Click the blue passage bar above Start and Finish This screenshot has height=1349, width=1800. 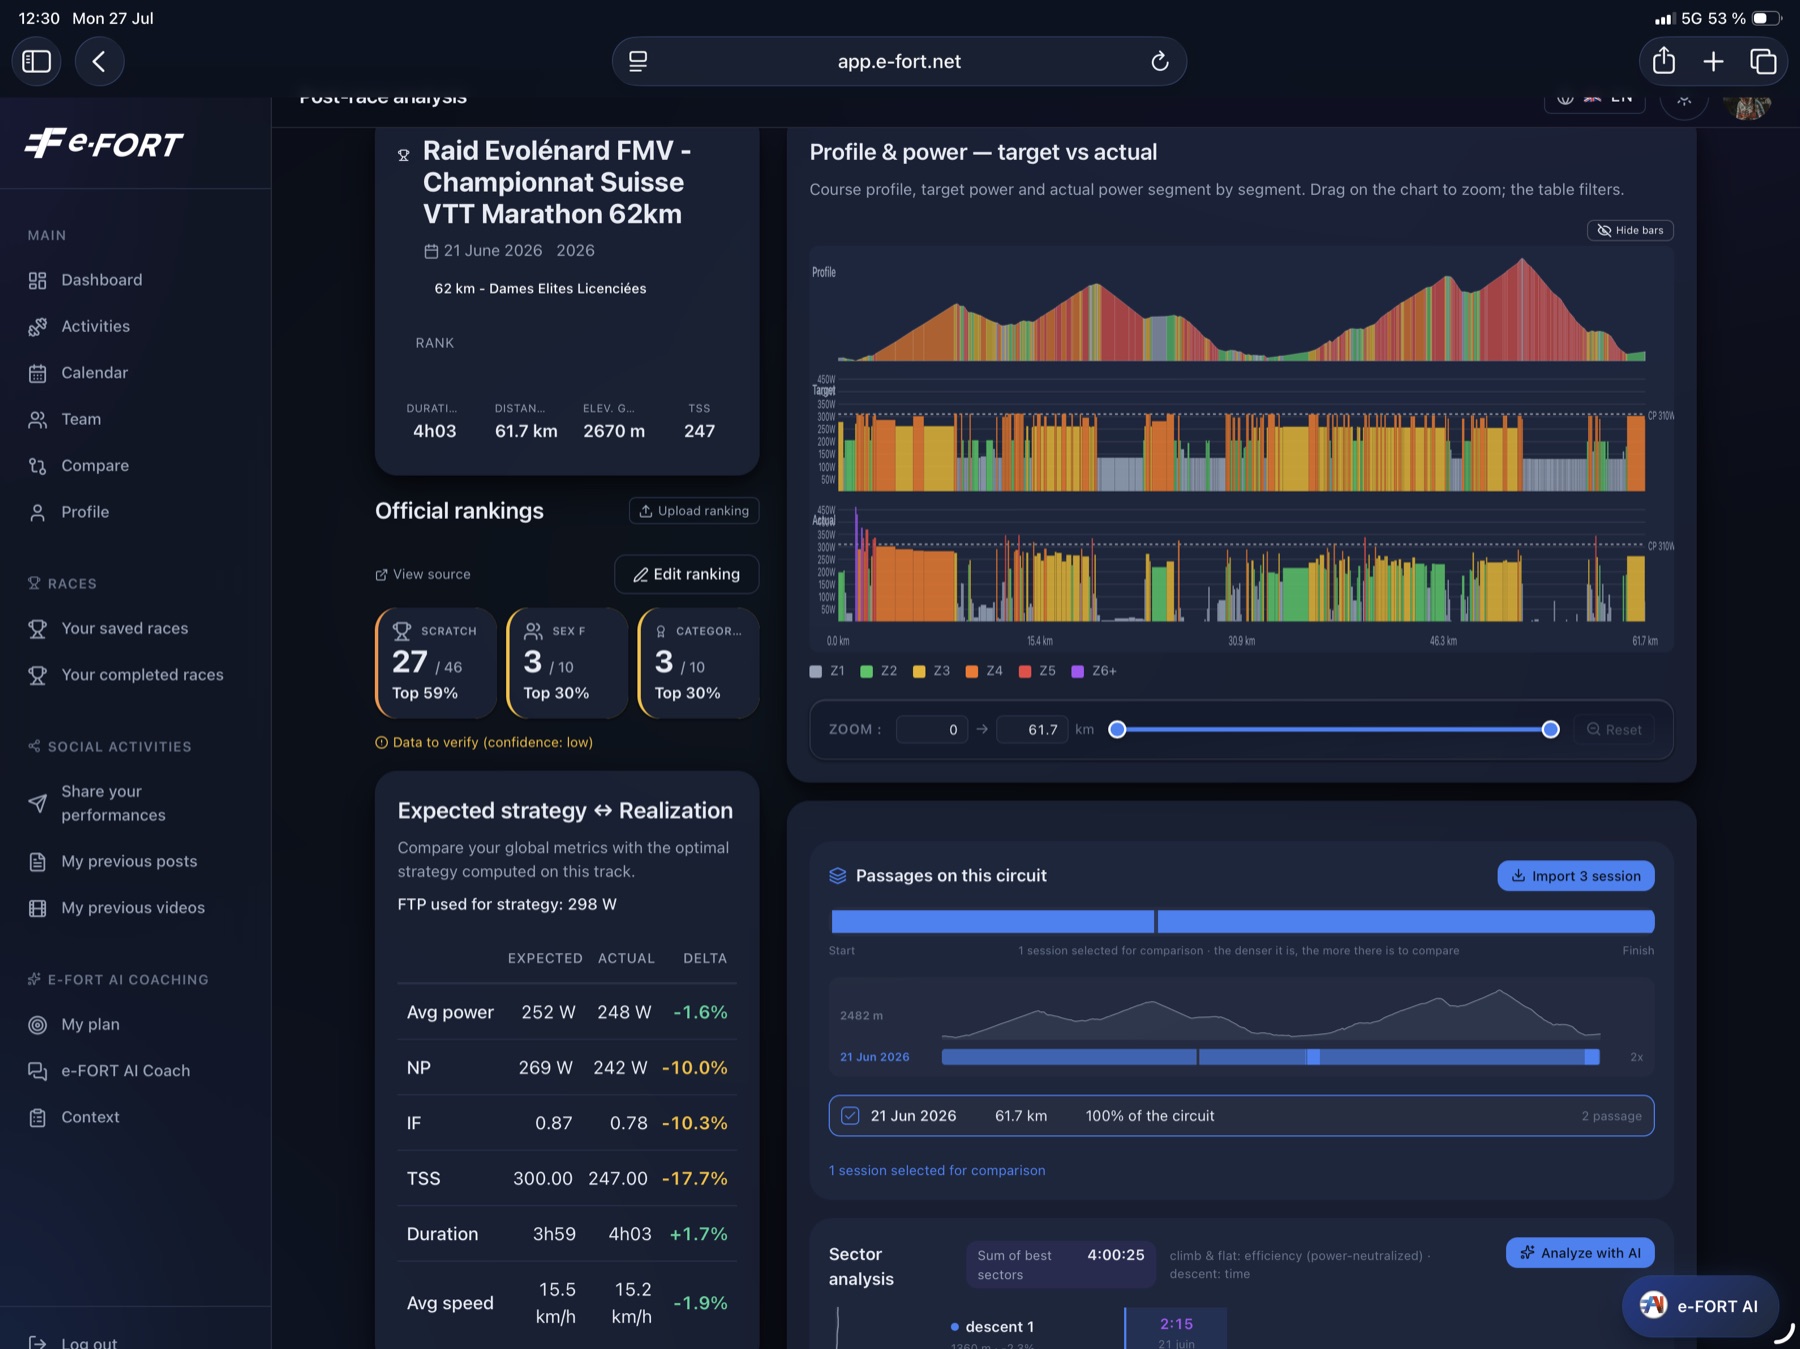click(1242, 921)
